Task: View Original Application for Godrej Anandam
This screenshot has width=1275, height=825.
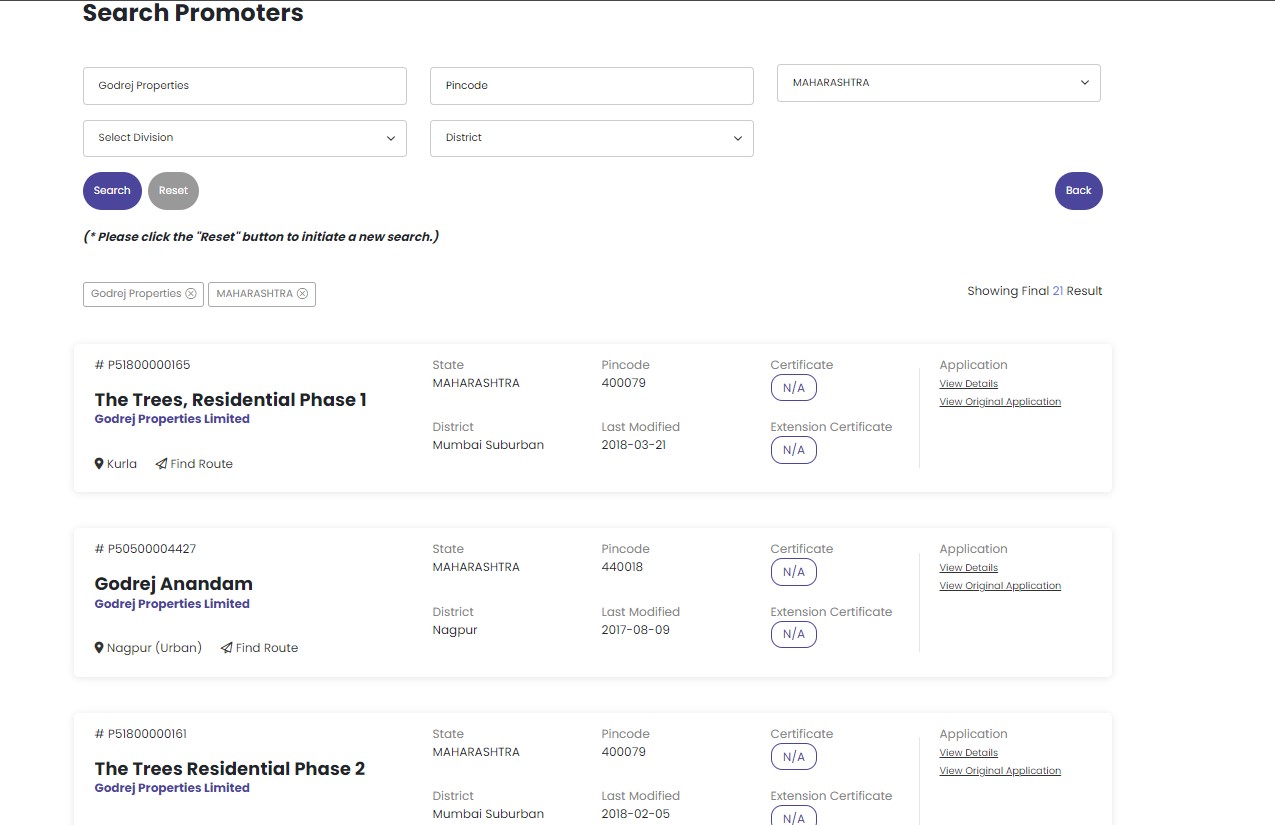Action: [x=999, y=586]
